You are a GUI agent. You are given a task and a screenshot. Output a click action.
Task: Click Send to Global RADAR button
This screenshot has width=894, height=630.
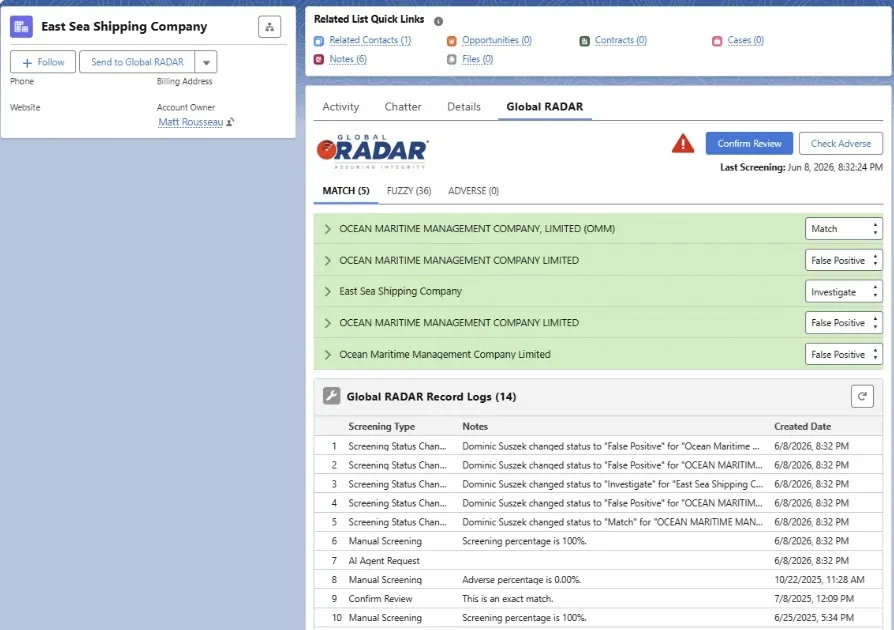click(137, 62)
